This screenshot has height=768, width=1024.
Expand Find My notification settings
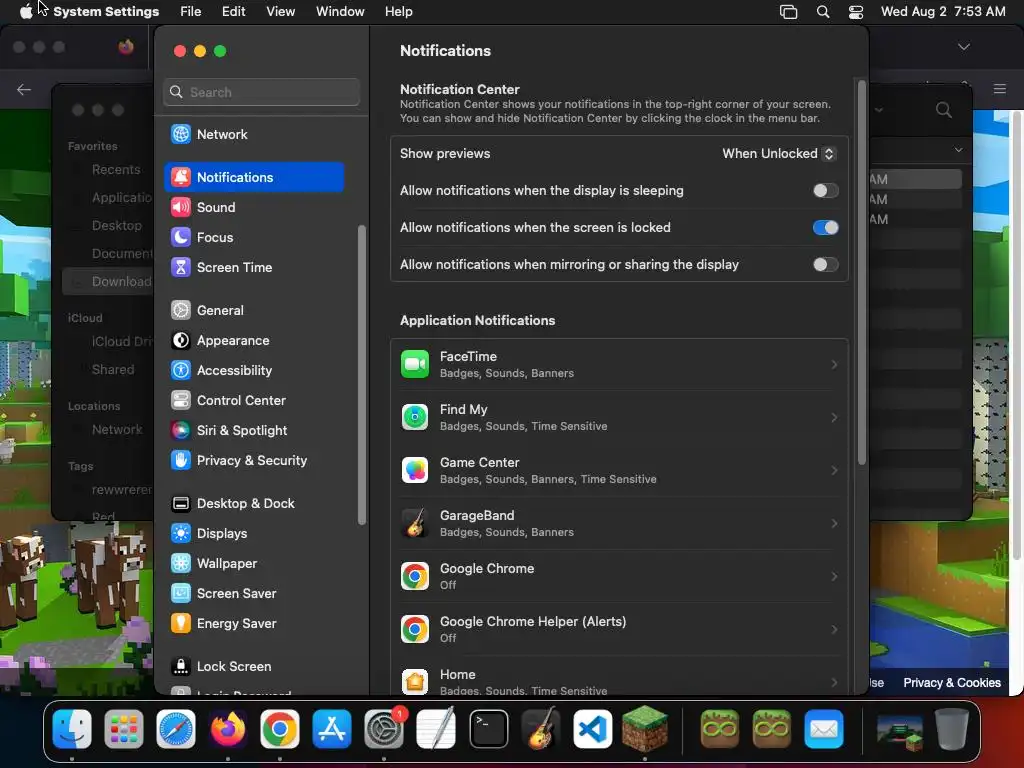(x=619, y=417)
